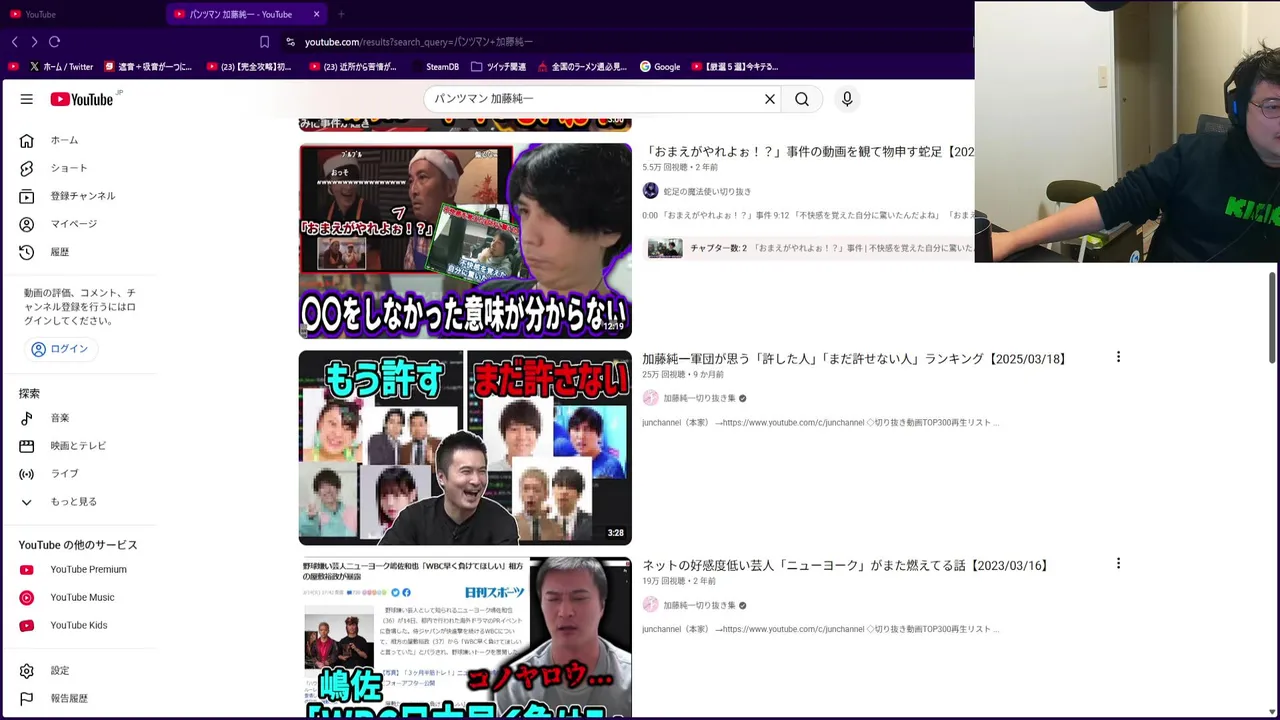This screenshot has width=1280, height=720.
Task: Click browser back arrow
Action: pyautogui.click(x=15, y=42)
